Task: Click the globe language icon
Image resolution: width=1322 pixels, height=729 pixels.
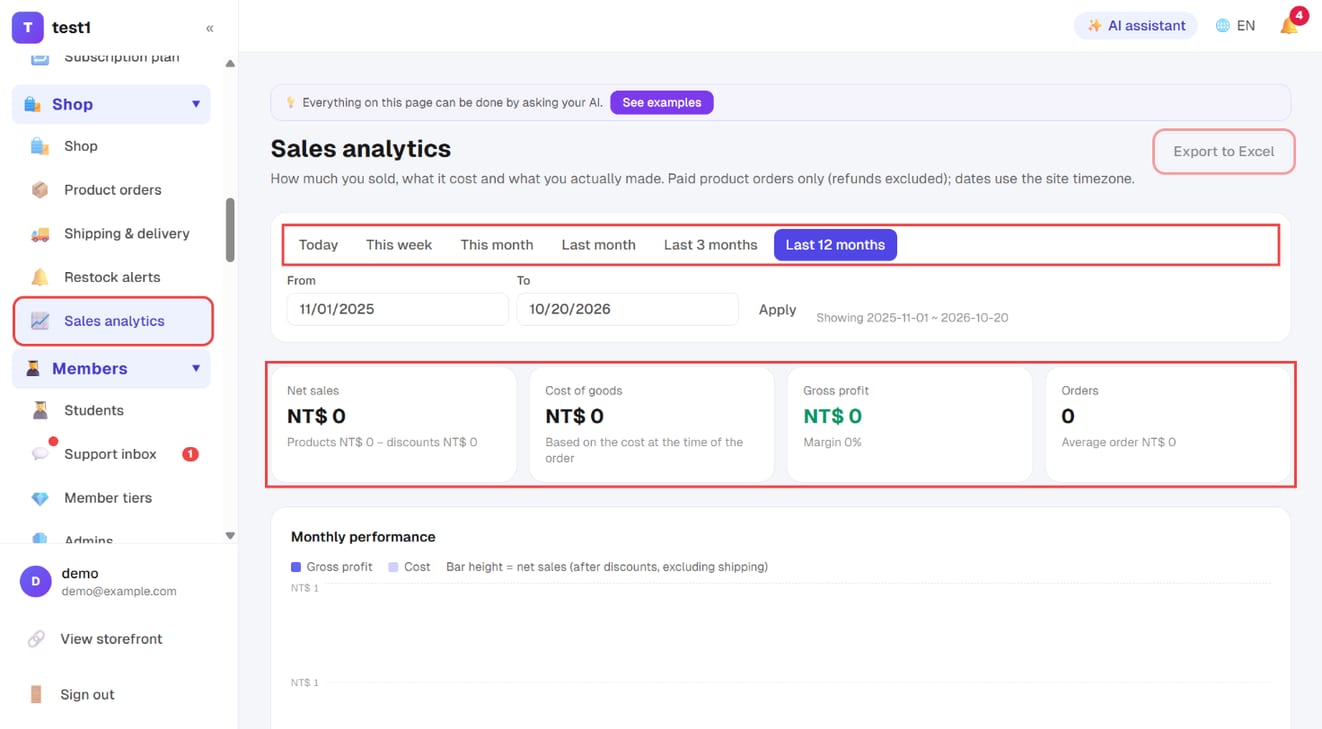Action: click(1222, 26)
